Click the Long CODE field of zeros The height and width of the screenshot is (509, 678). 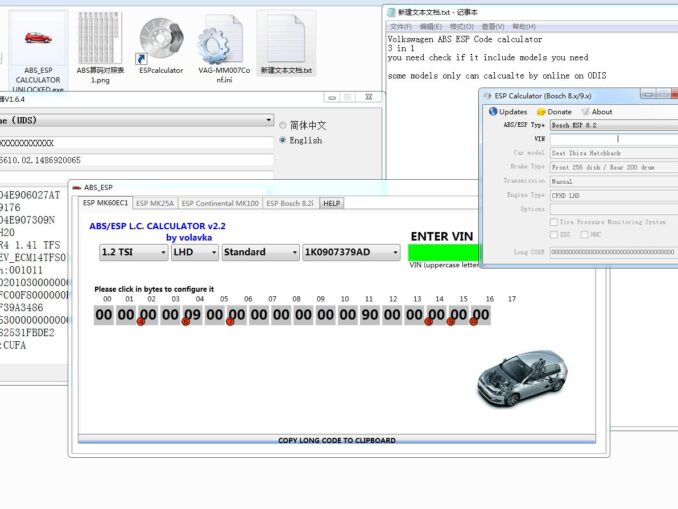tap(614, 252)
